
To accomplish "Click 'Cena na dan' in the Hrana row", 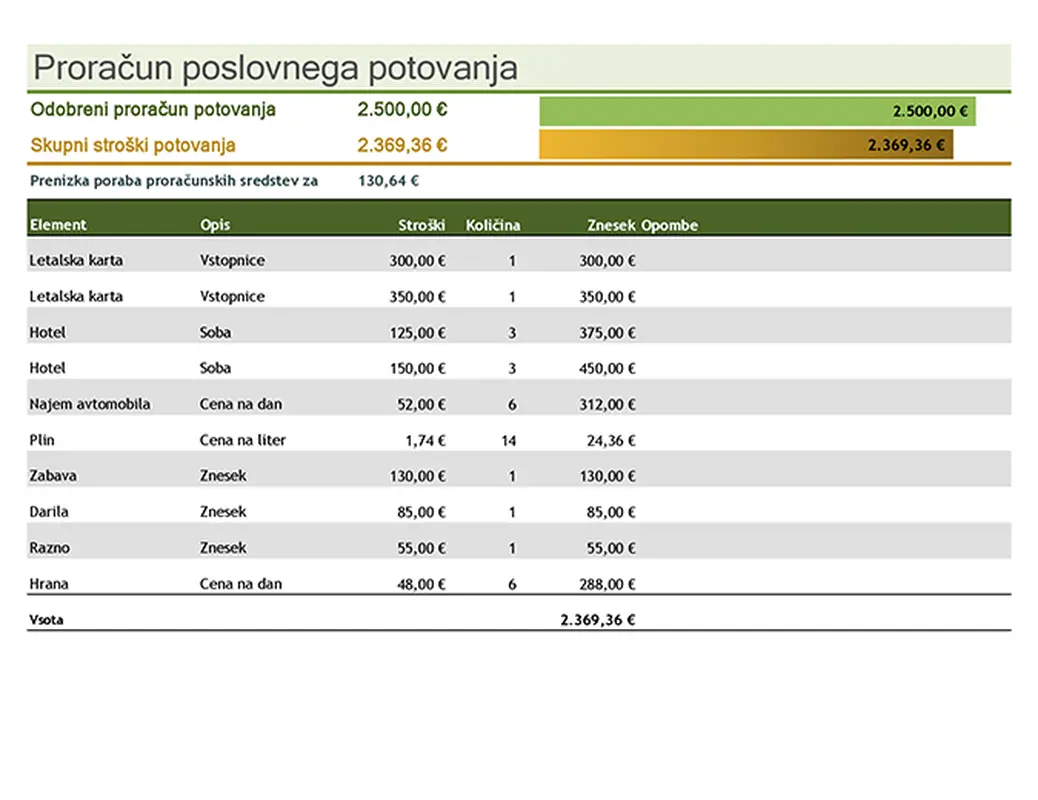I will tap(241, 583).
